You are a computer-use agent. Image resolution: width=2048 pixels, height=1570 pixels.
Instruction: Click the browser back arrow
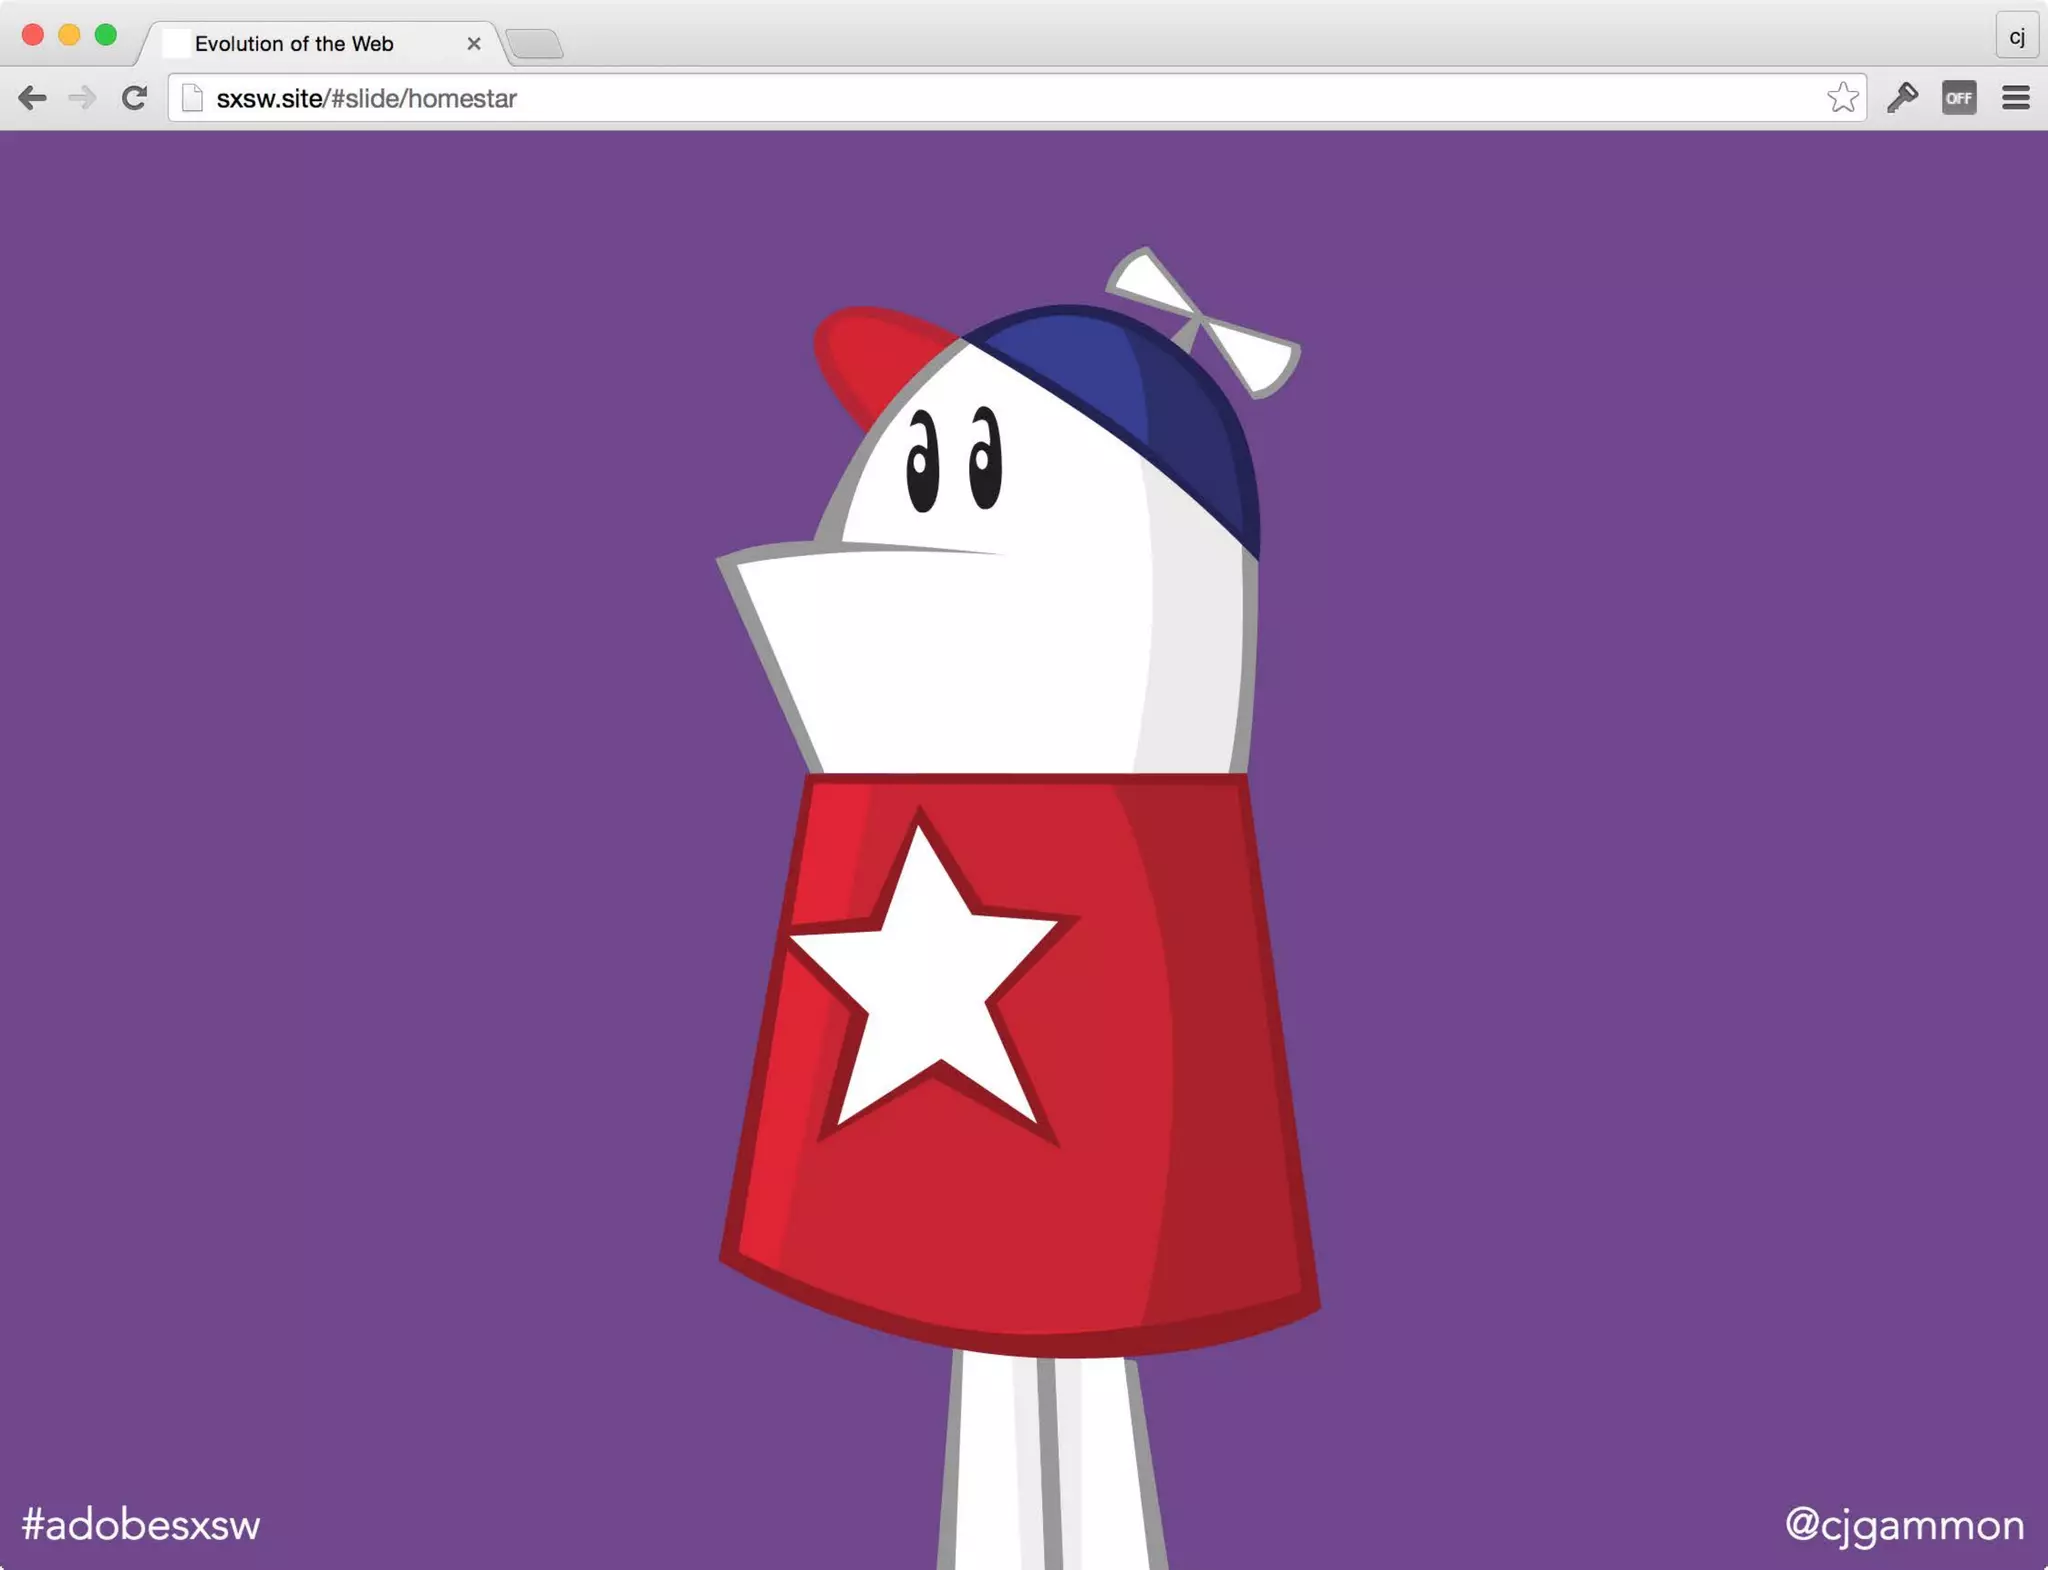(32, 98)
